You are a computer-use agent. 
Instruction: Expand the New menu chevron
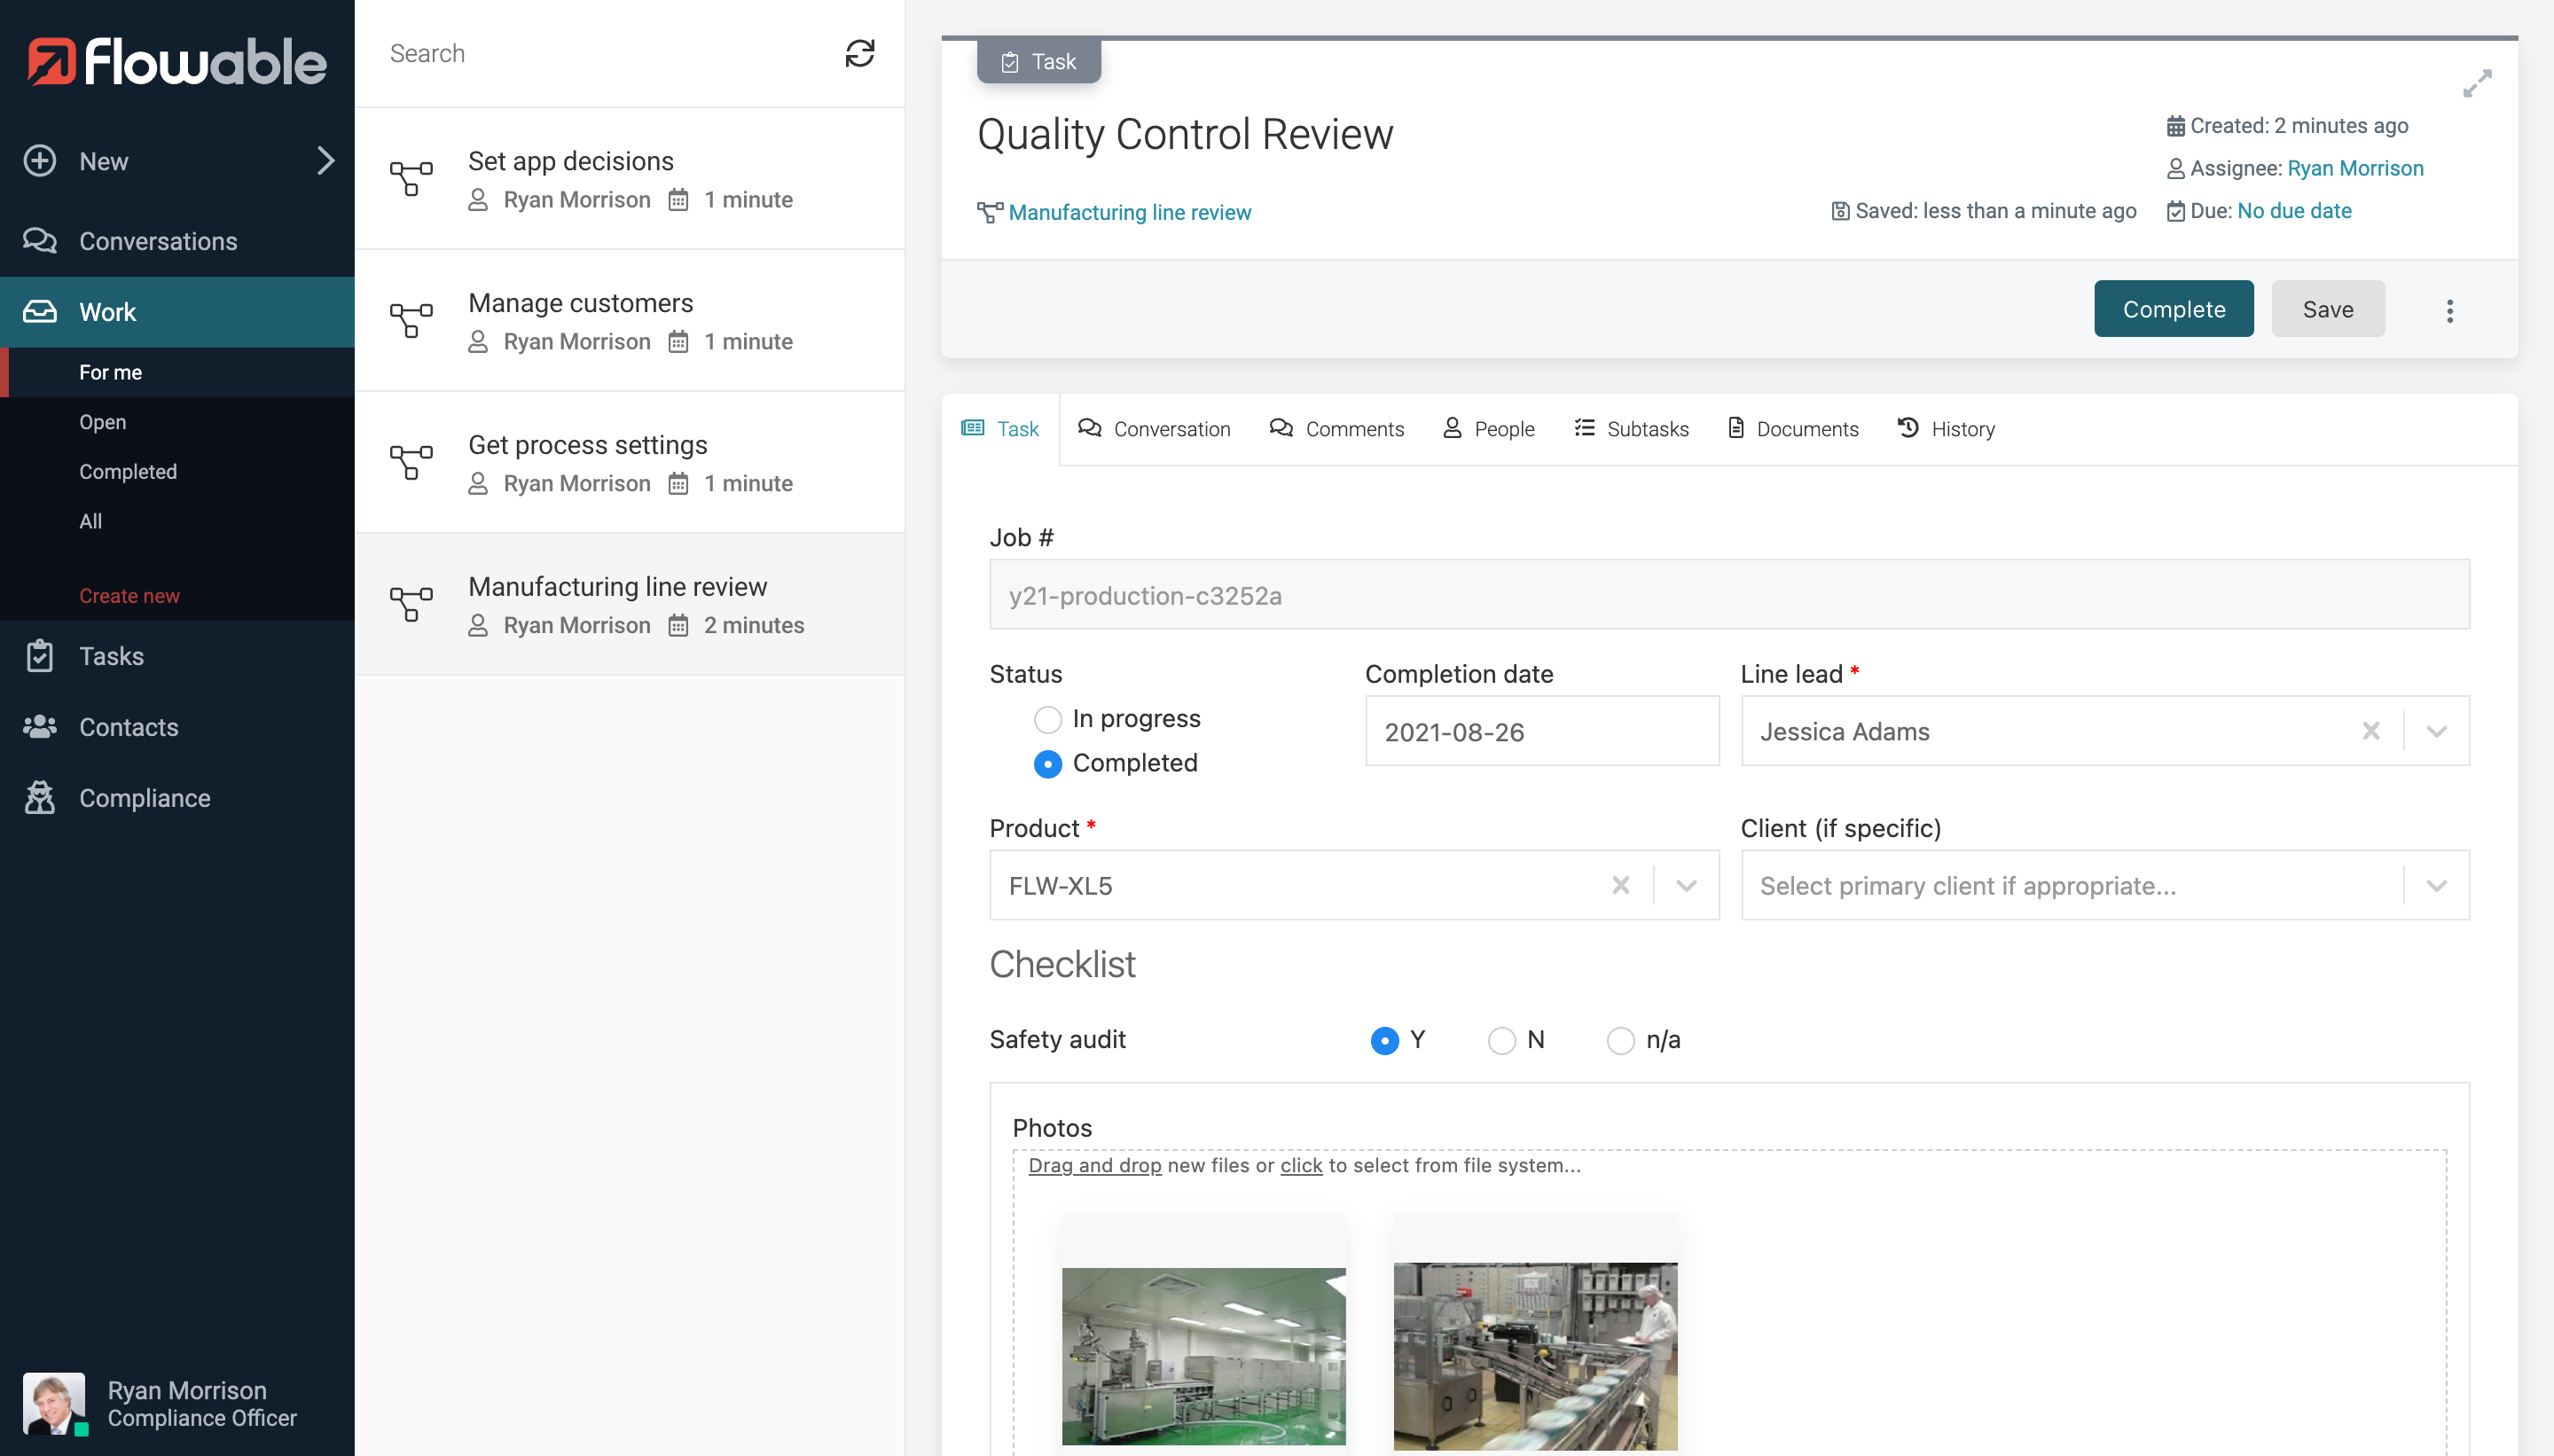pyautogui.click(x=325, y=160)
